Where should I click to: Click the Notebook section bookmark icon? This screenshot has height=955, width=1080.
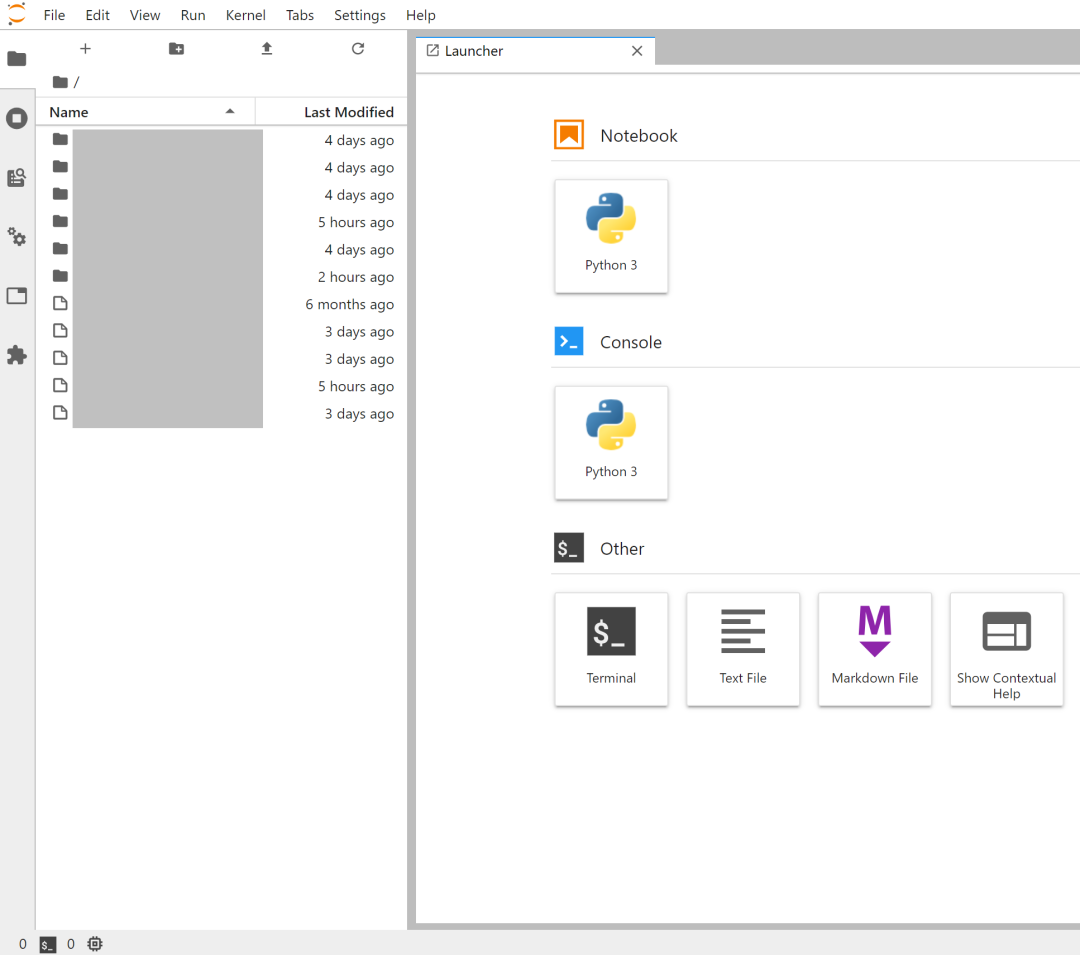click(x=569, y=135)
